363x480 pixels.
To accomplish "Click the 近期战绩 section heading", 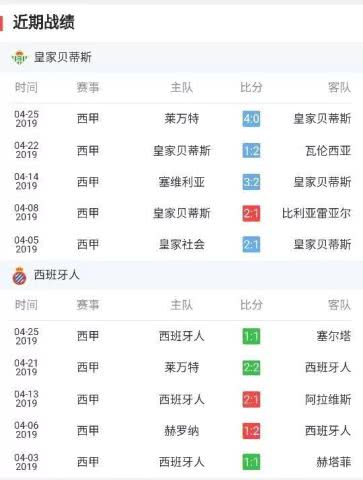I will [x=44, y=23].
